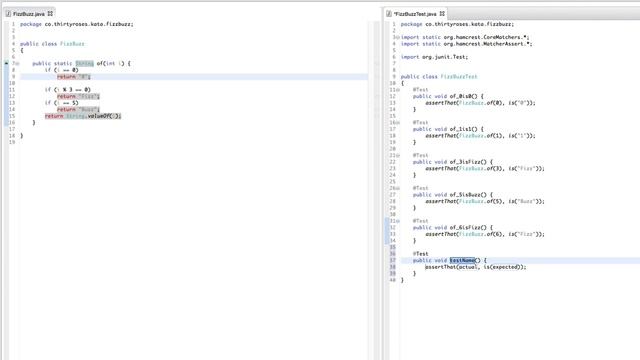
Task: Collapse the imports fold in FizzBuzzTest.java
Action: tap(398, 37)
